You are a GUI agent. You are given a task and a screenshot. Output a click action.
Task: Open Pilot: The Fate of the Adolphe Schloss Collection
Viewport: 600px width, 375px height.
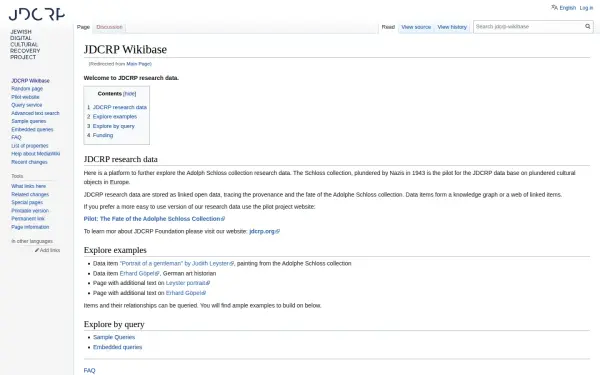154,219
